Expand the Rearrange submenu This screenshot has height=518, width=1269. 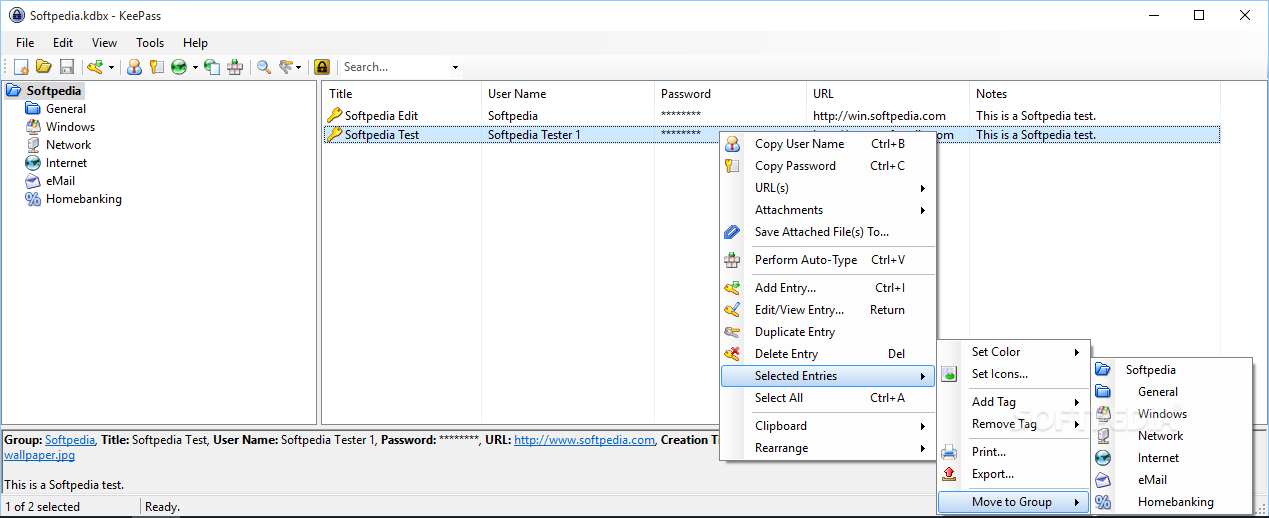[x=828, y=448]
